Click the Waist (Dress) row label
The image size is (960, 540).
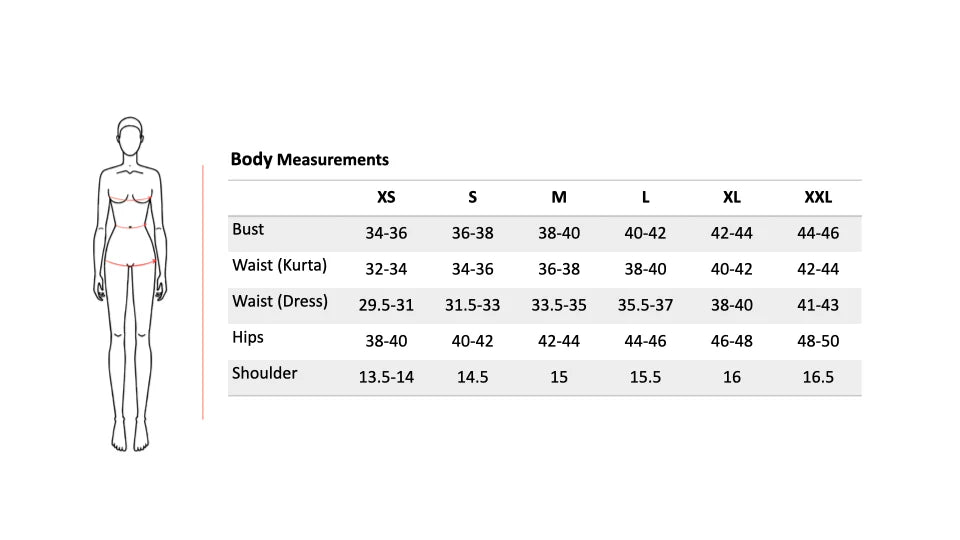[280, 301]
